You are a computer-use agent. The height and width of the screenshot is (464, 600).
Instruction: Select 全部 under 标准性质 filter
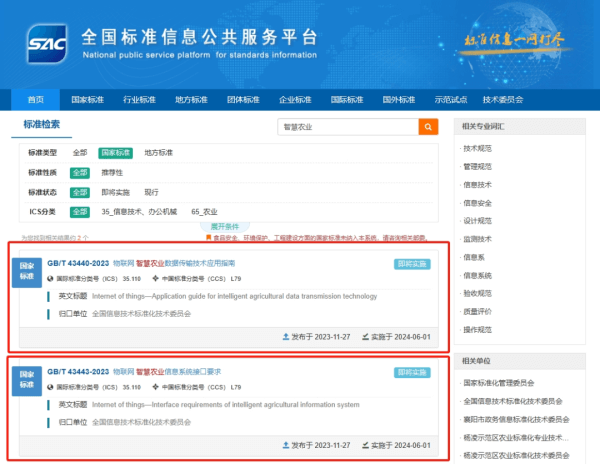tap(80, 173)
